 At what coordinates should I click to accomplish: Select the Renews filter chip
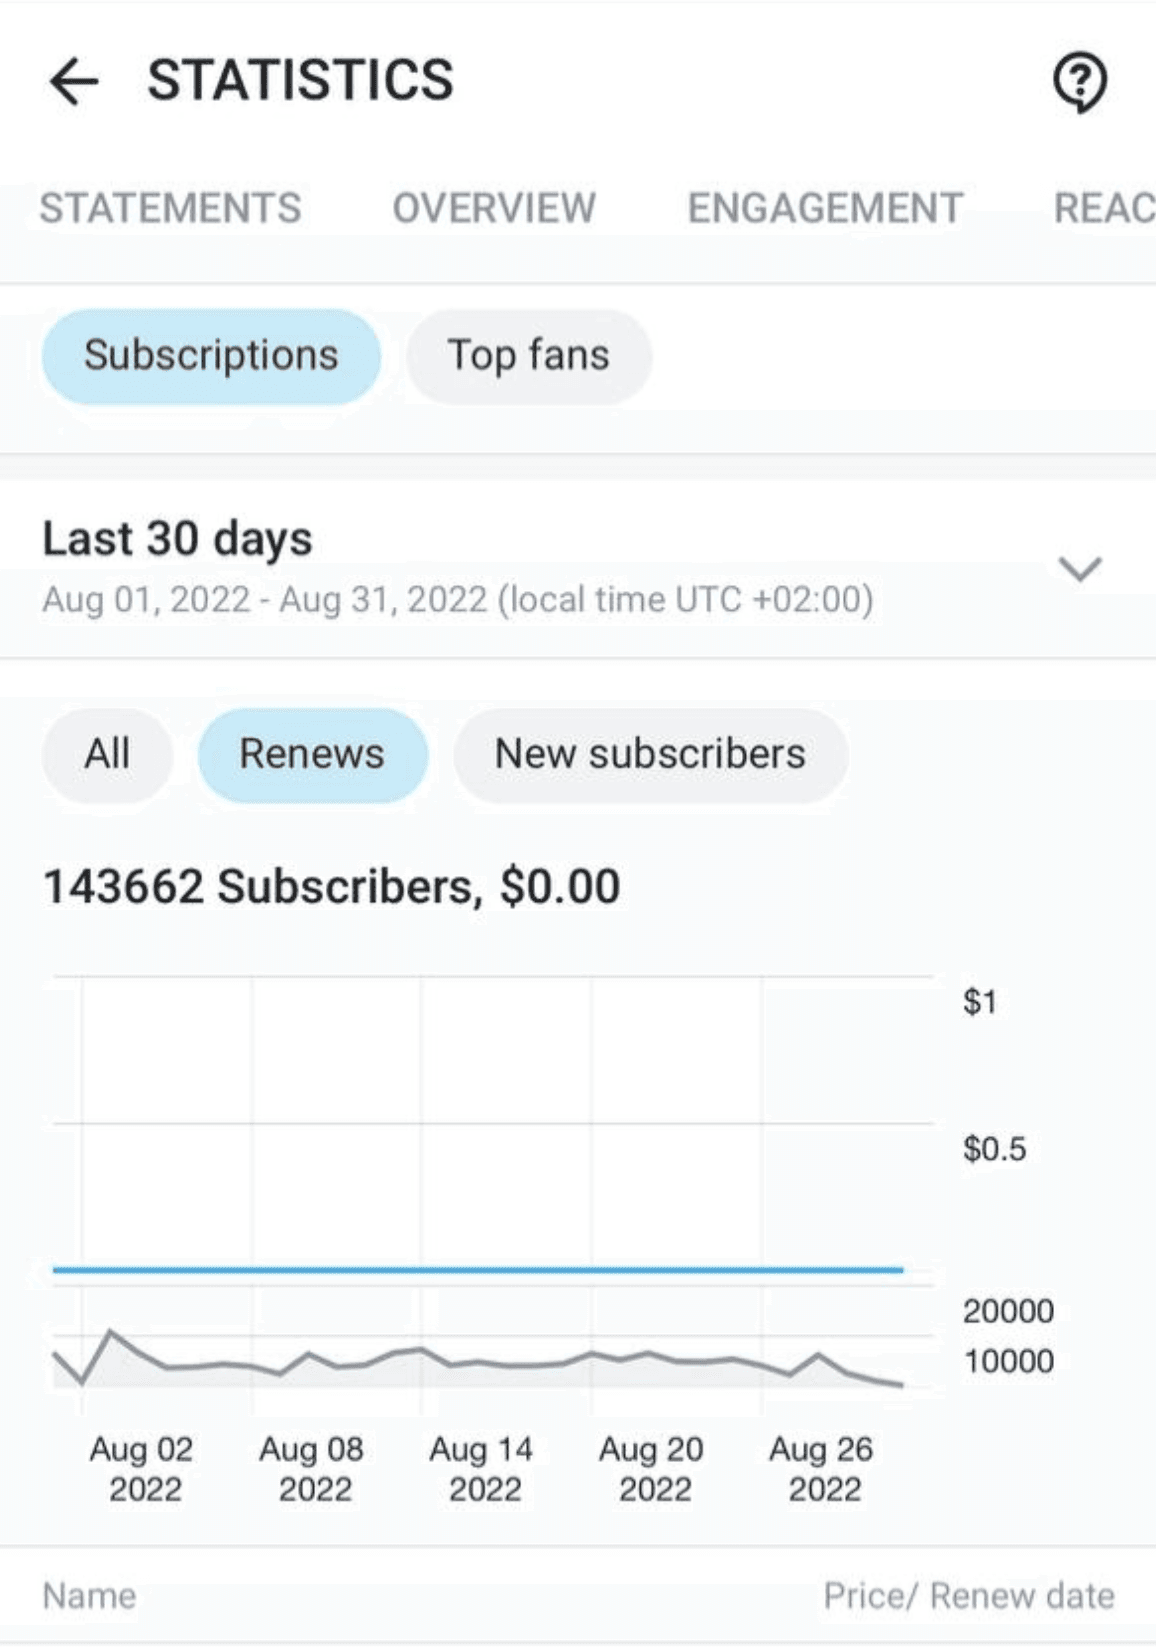point(312,754)
